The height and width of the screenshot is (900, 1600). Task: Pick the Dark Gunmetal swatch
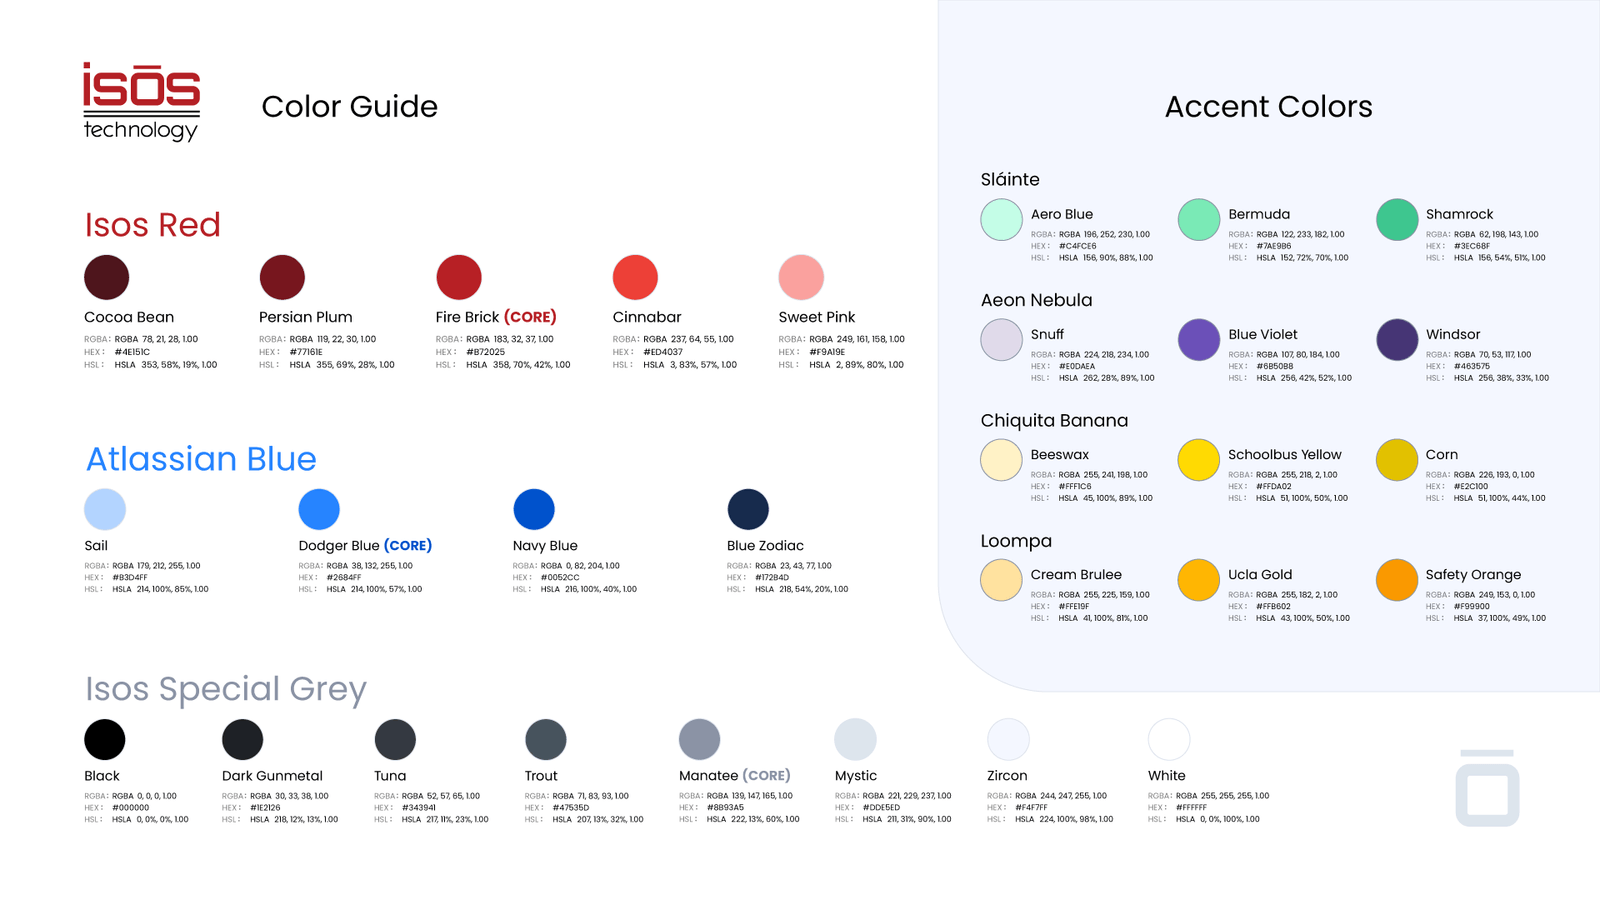click(242, 740)
